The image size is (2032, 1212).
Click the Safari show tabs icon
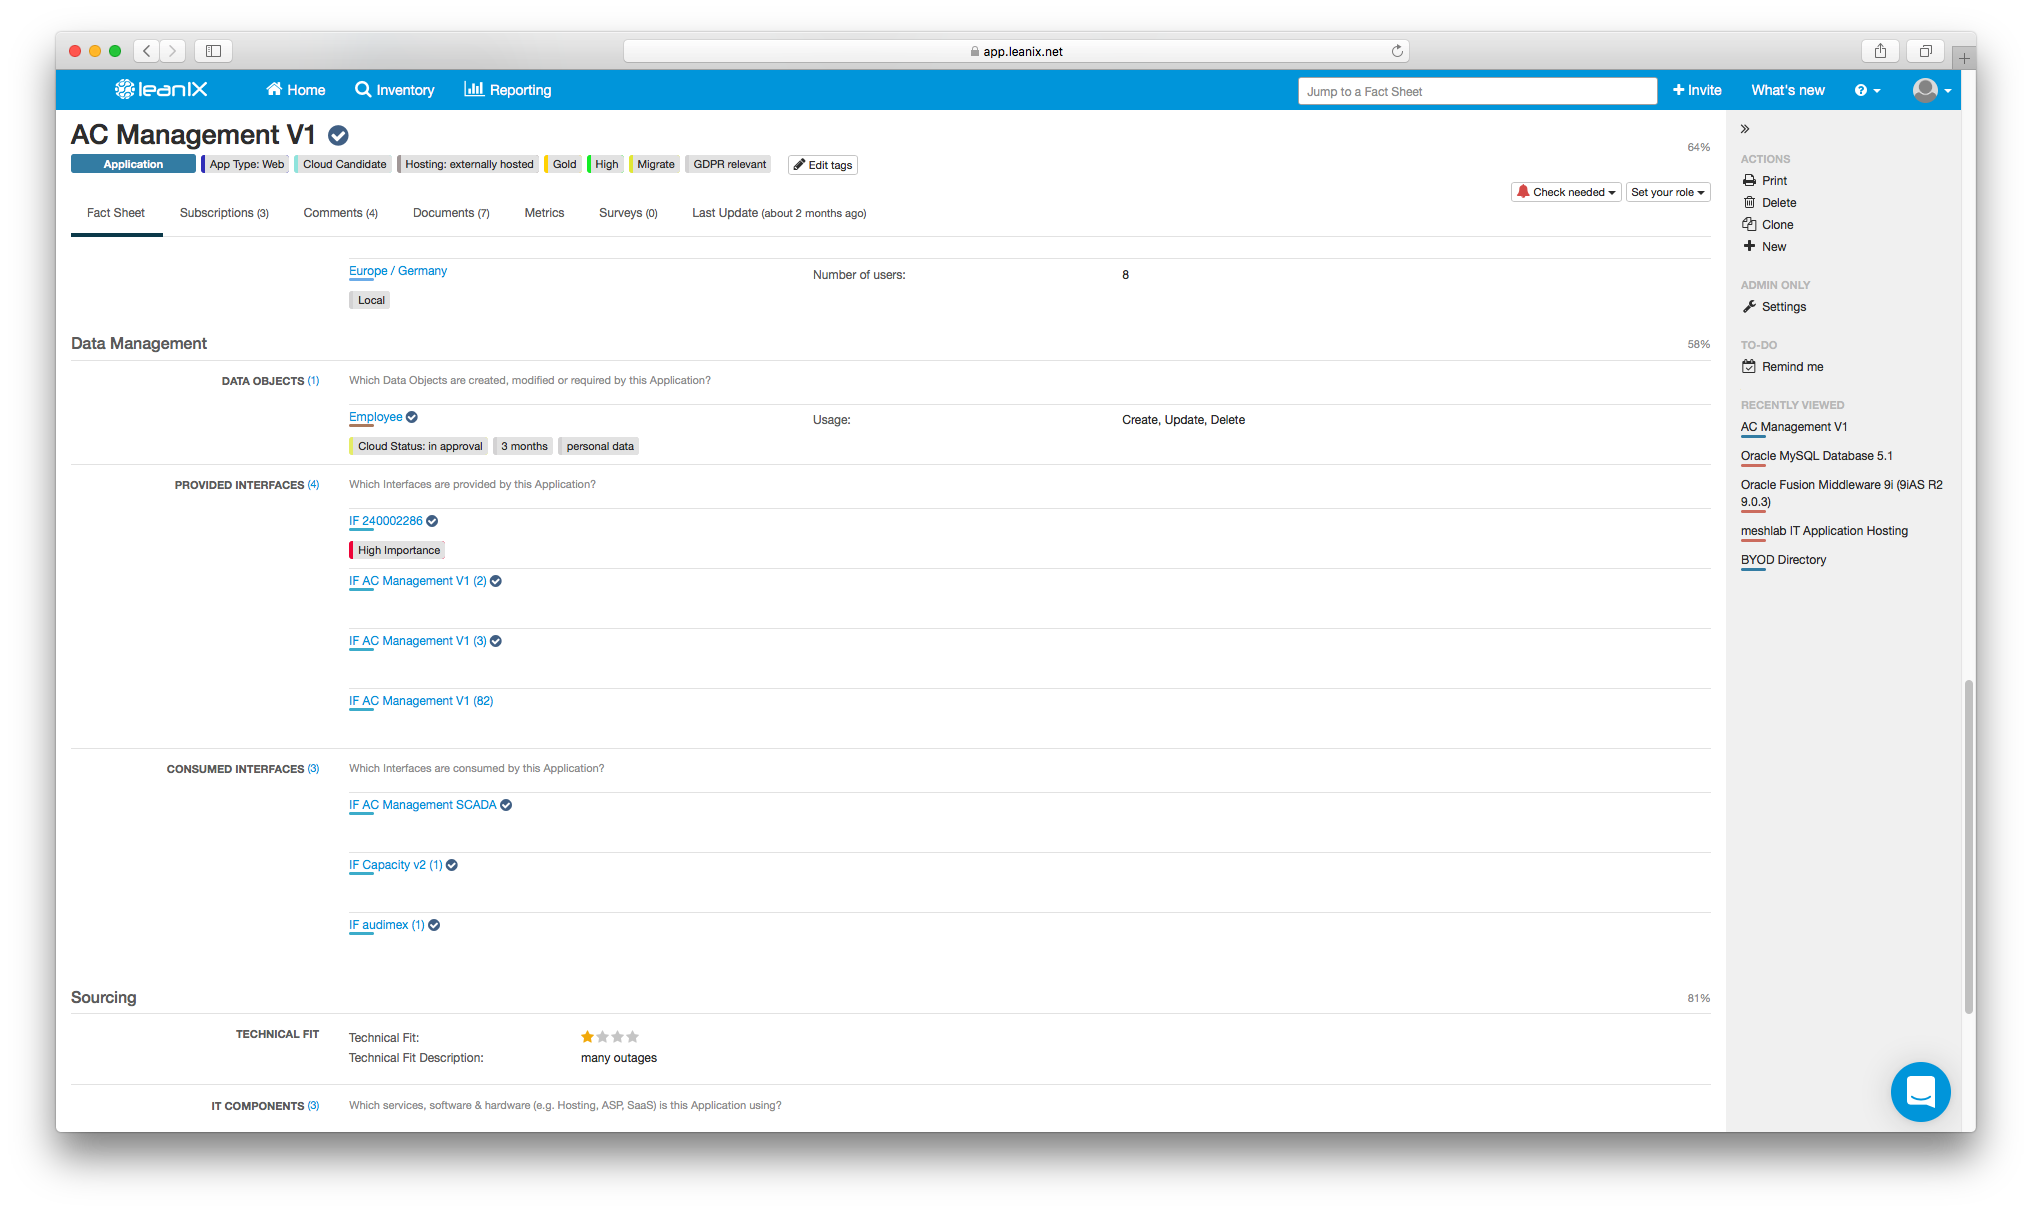pos(1925,51)
